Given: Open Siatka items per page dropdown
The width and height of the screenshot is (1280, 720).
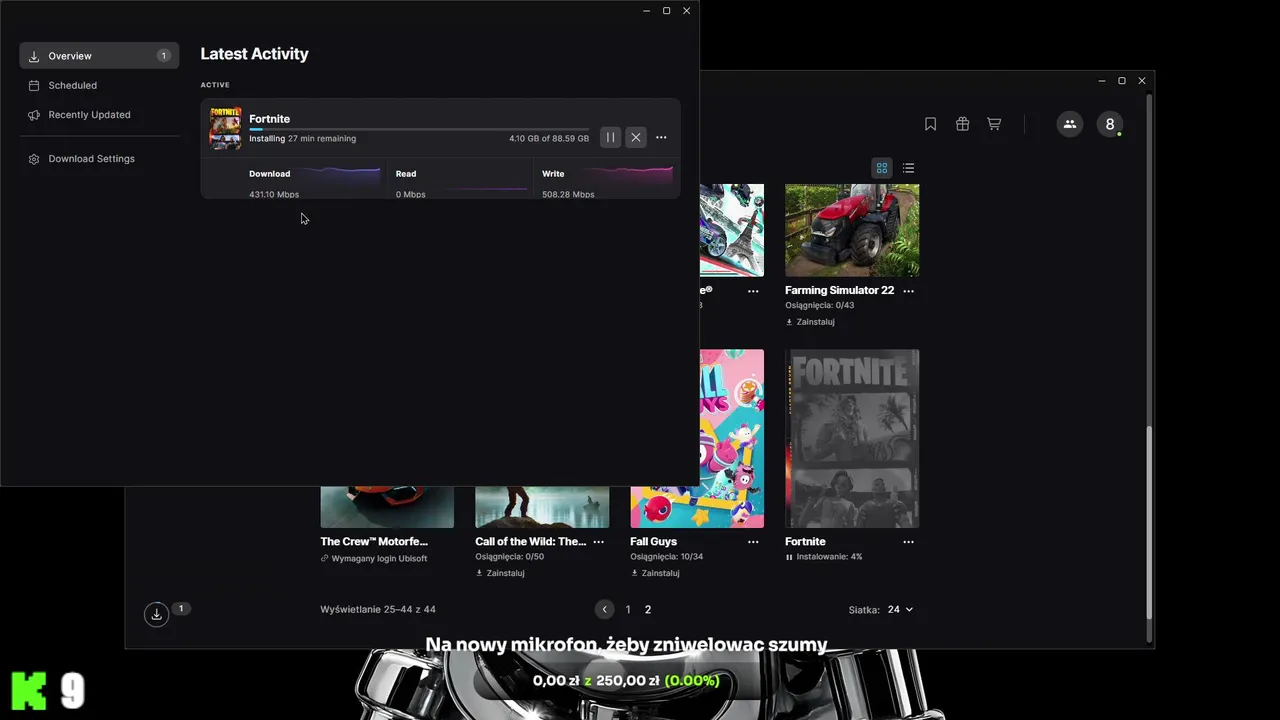Looking at the screenshot, I should (x=900, y=609).
